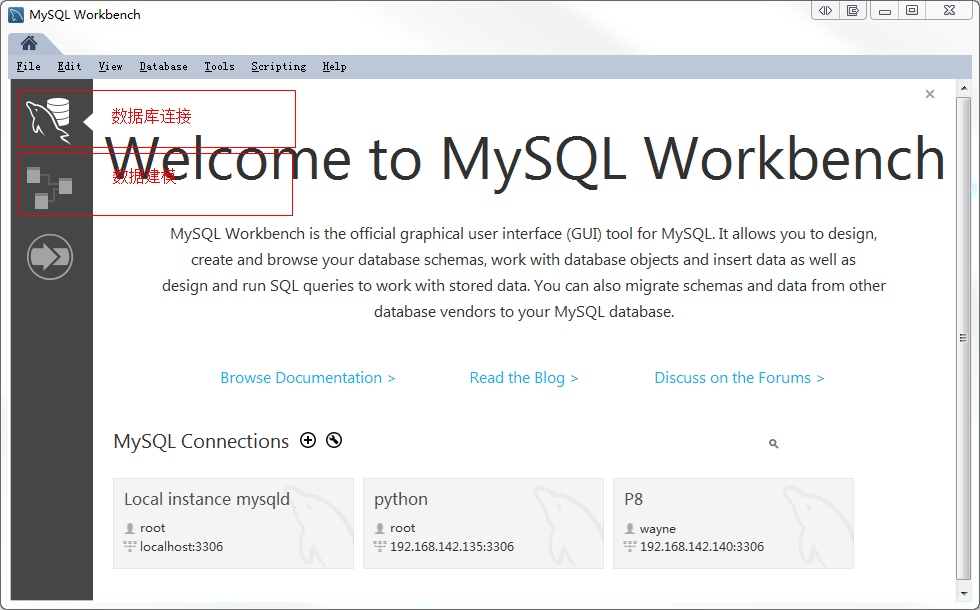Click the title bar window-switch icon
Image resolution: width=980 pixels, height=610 pixels.
tap(853, 11)
